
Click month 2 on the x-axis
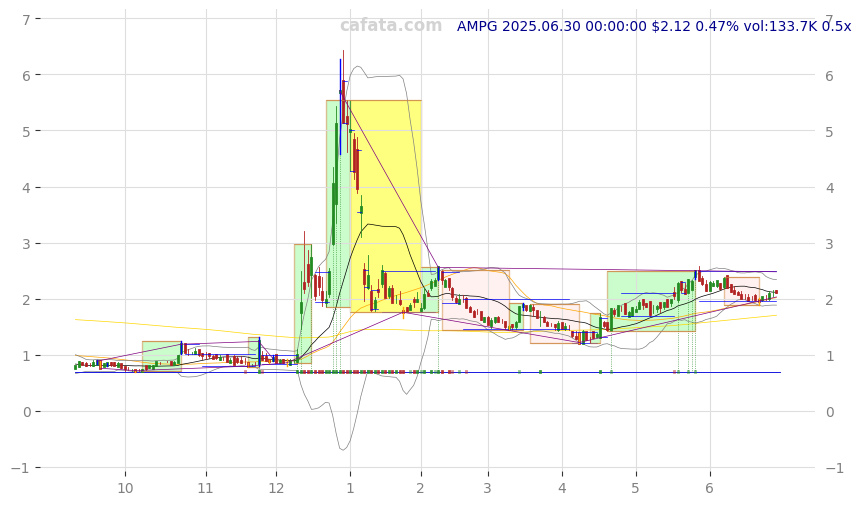pos(421,489)
